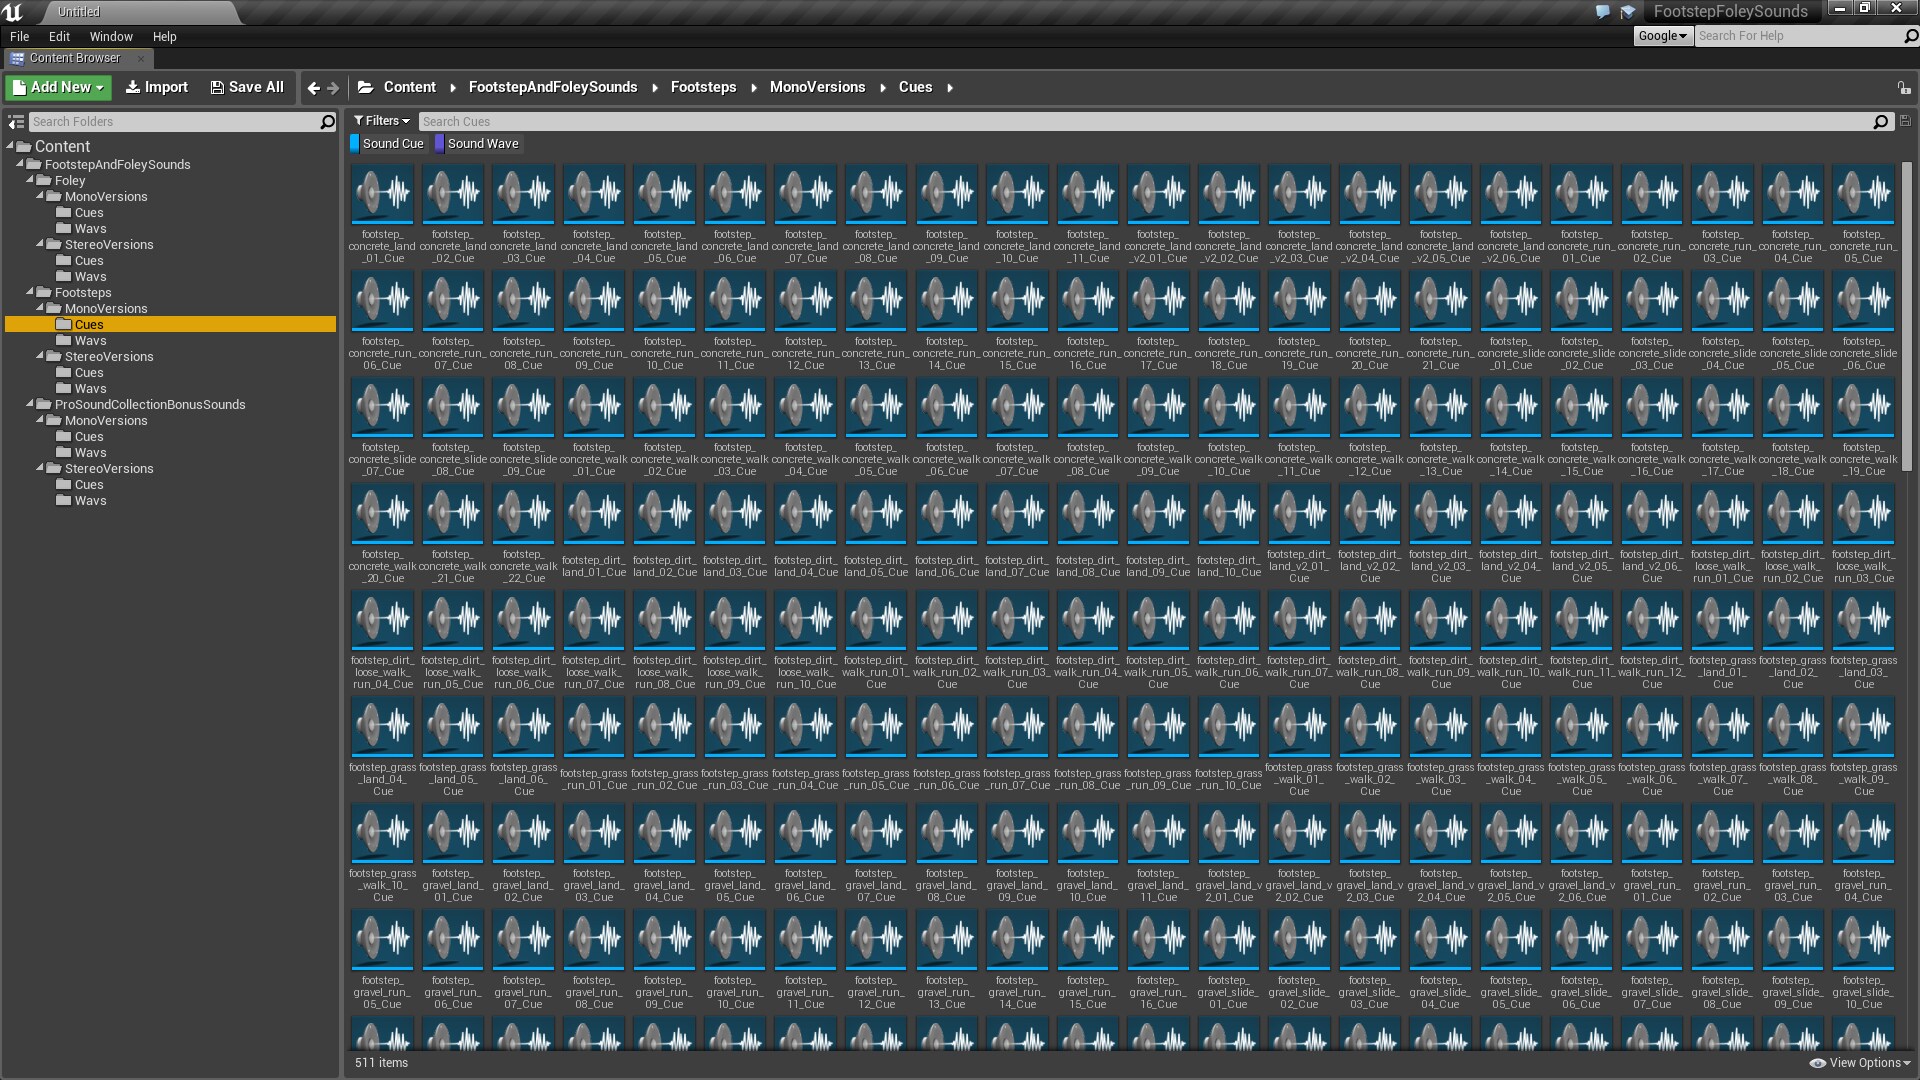Click save search as collection icon
The width and height of the screenshot is (1920, 1080).
point(1905,121)
